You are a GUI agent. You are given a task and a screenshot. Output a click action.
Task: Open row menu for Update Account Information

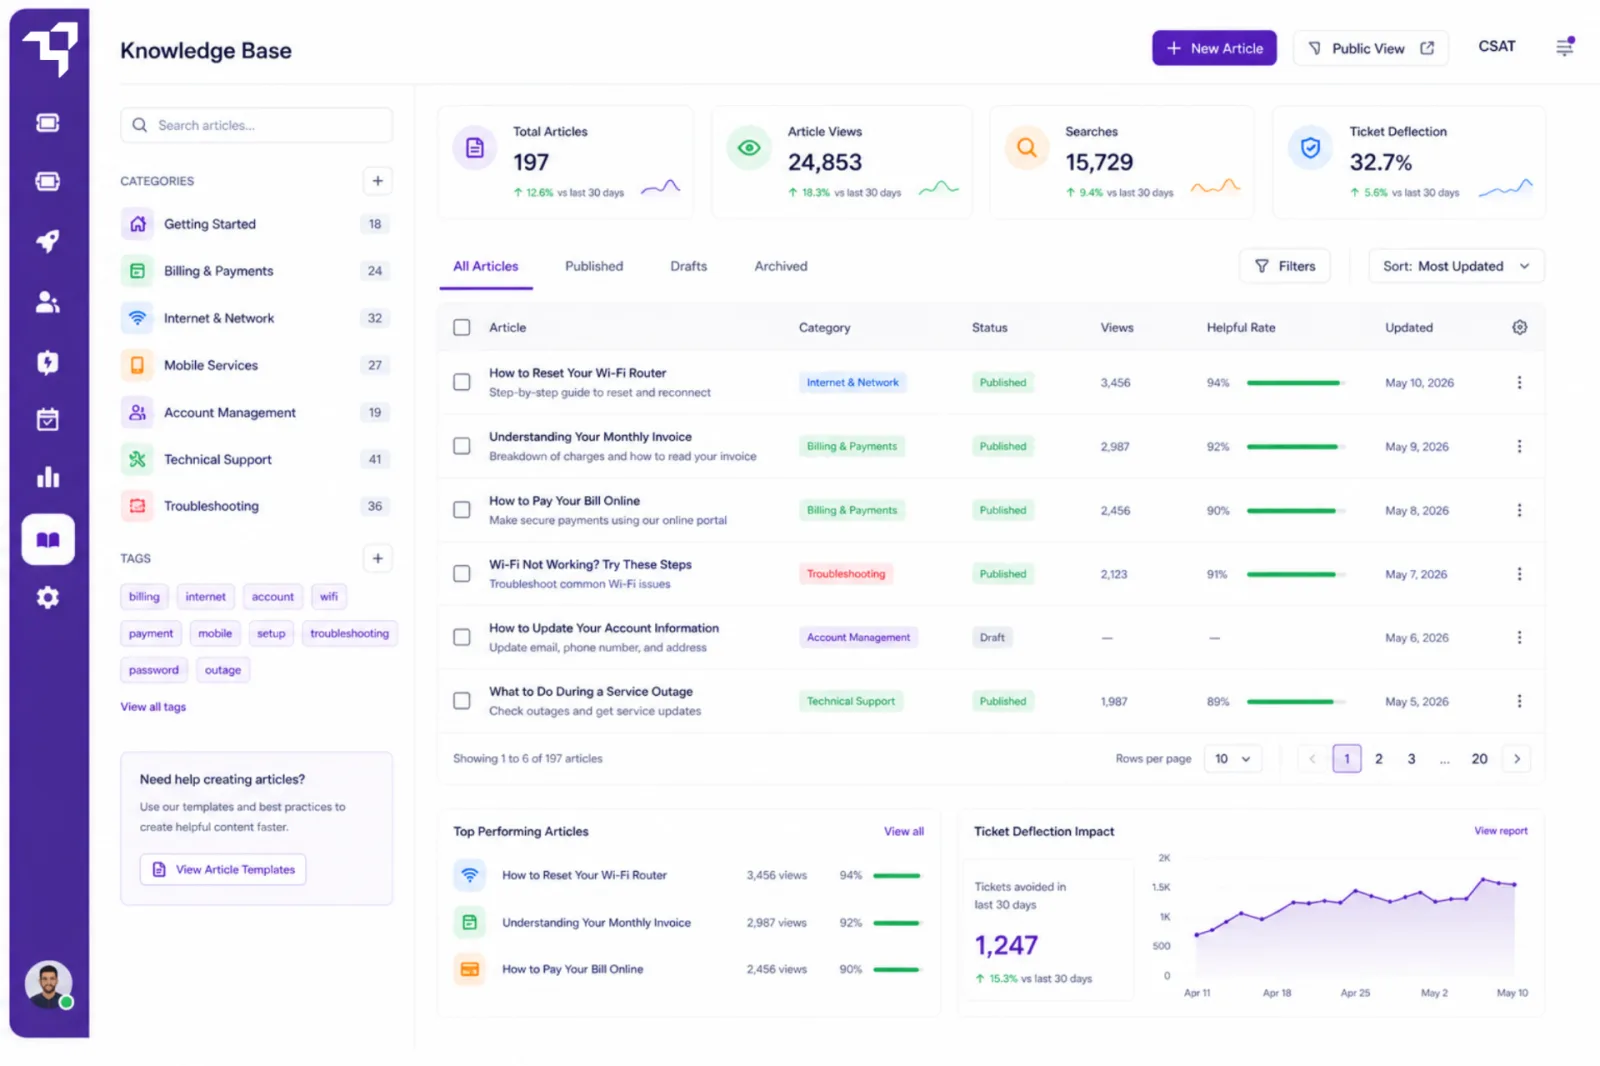point(1519,637)
